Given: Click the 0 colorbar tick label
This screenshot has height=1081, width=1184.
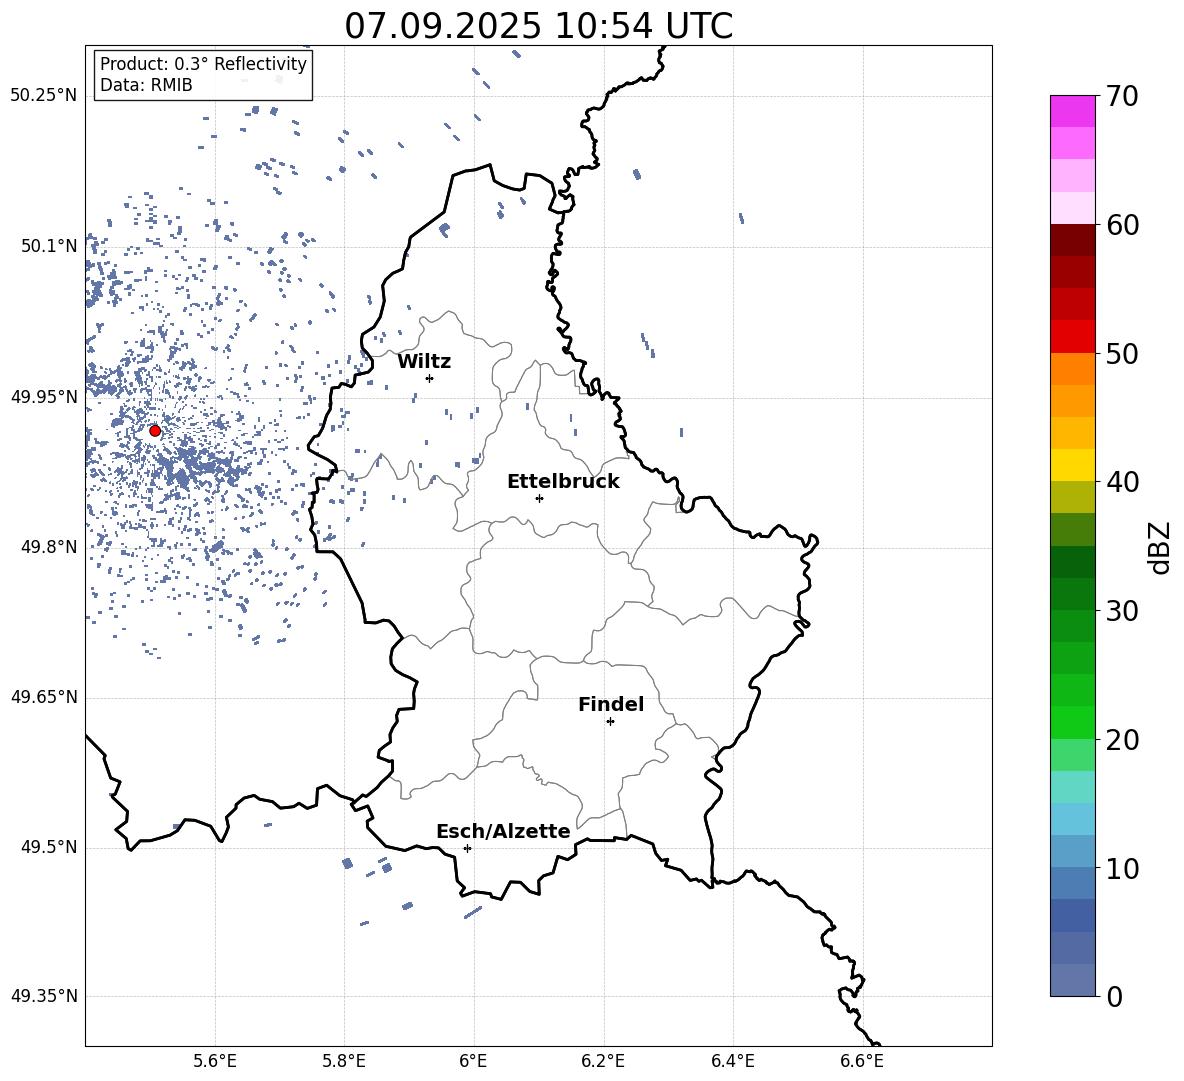Looking at the screenshot, I should coord(1115,996).
